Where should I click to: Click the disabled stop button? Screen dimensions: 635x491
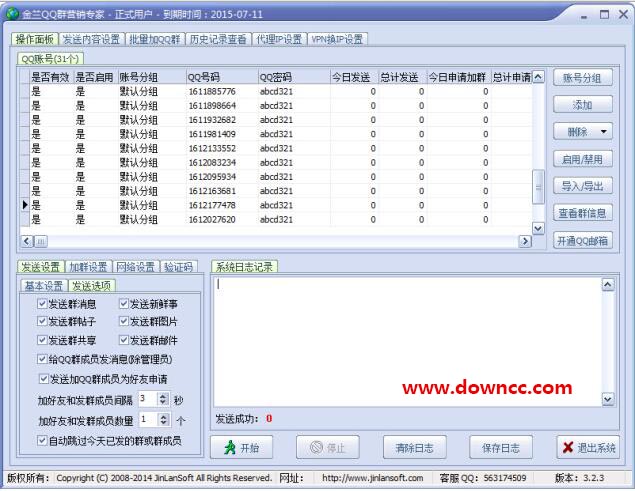[328, 447]
